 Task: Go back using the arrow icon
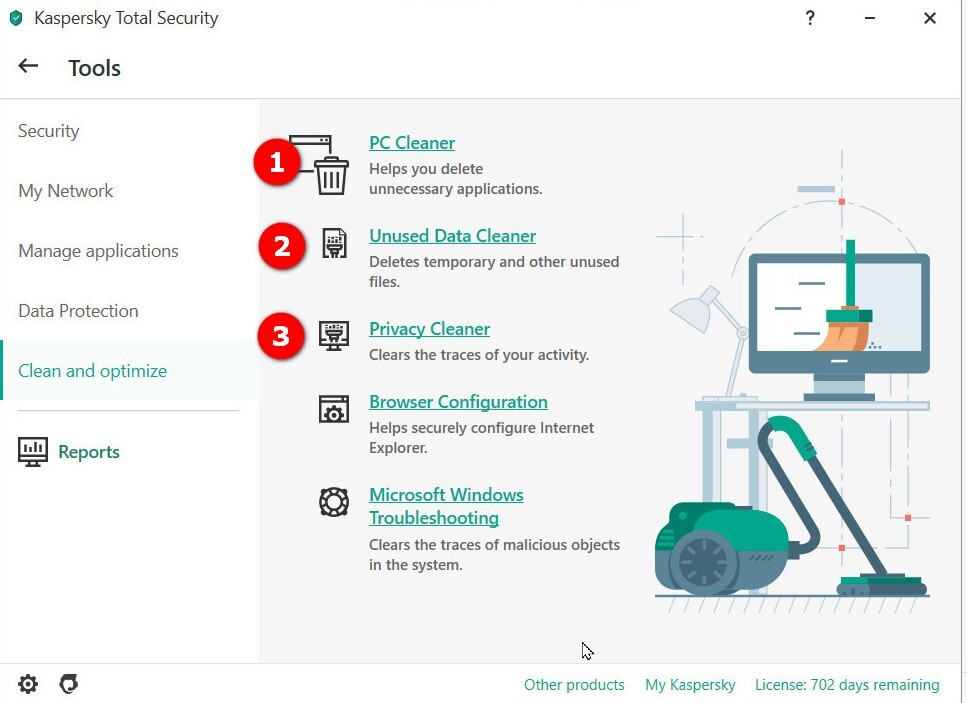pos(28,66)
